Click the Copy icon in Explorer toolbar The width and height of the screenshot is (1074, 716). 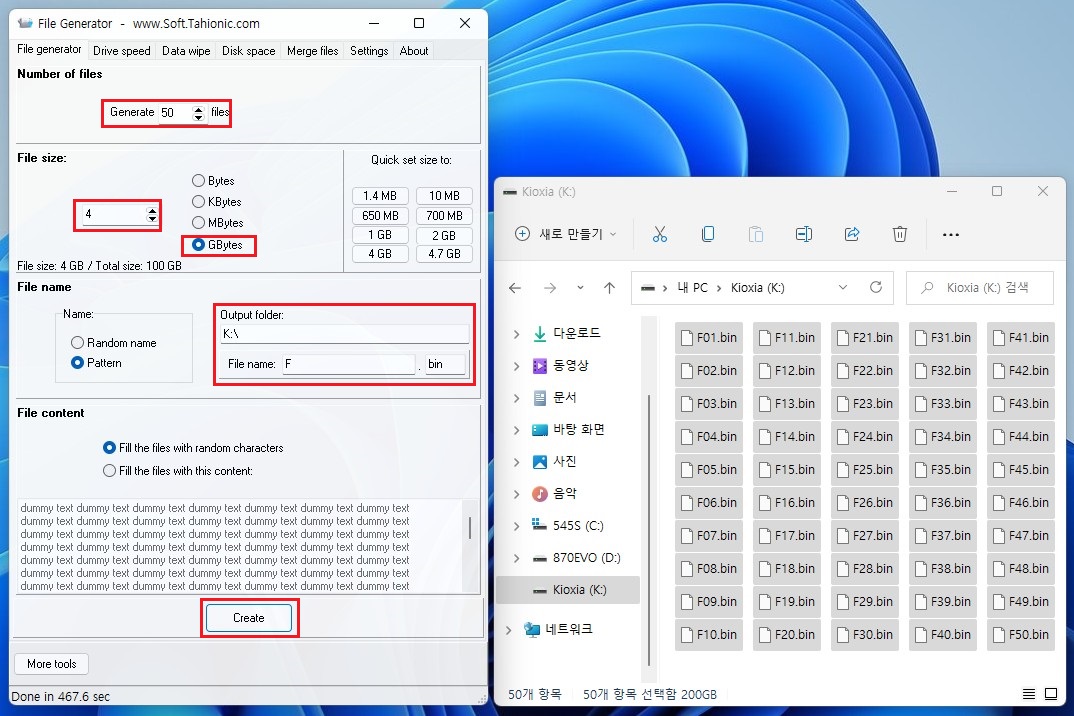pyautogui.click(x=708, y=234)
